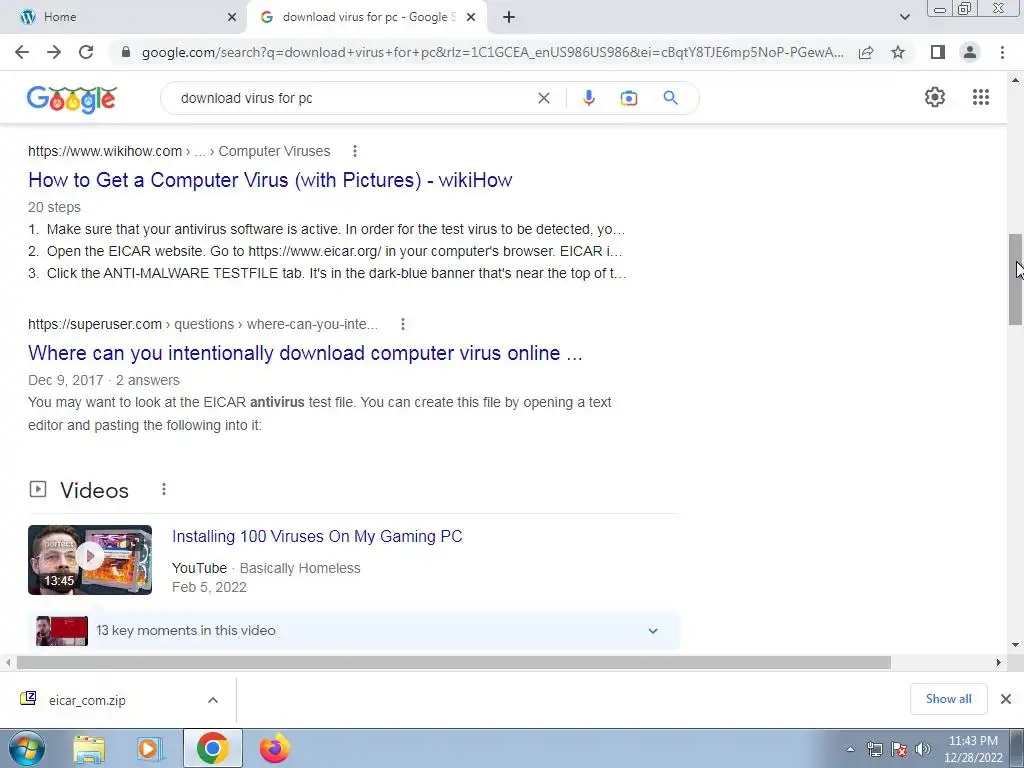Image resolution: width=1024 pixels, height=768 pixels.
Task: Click the key moments video thumbnail
Action: click(x=62, y=631)
